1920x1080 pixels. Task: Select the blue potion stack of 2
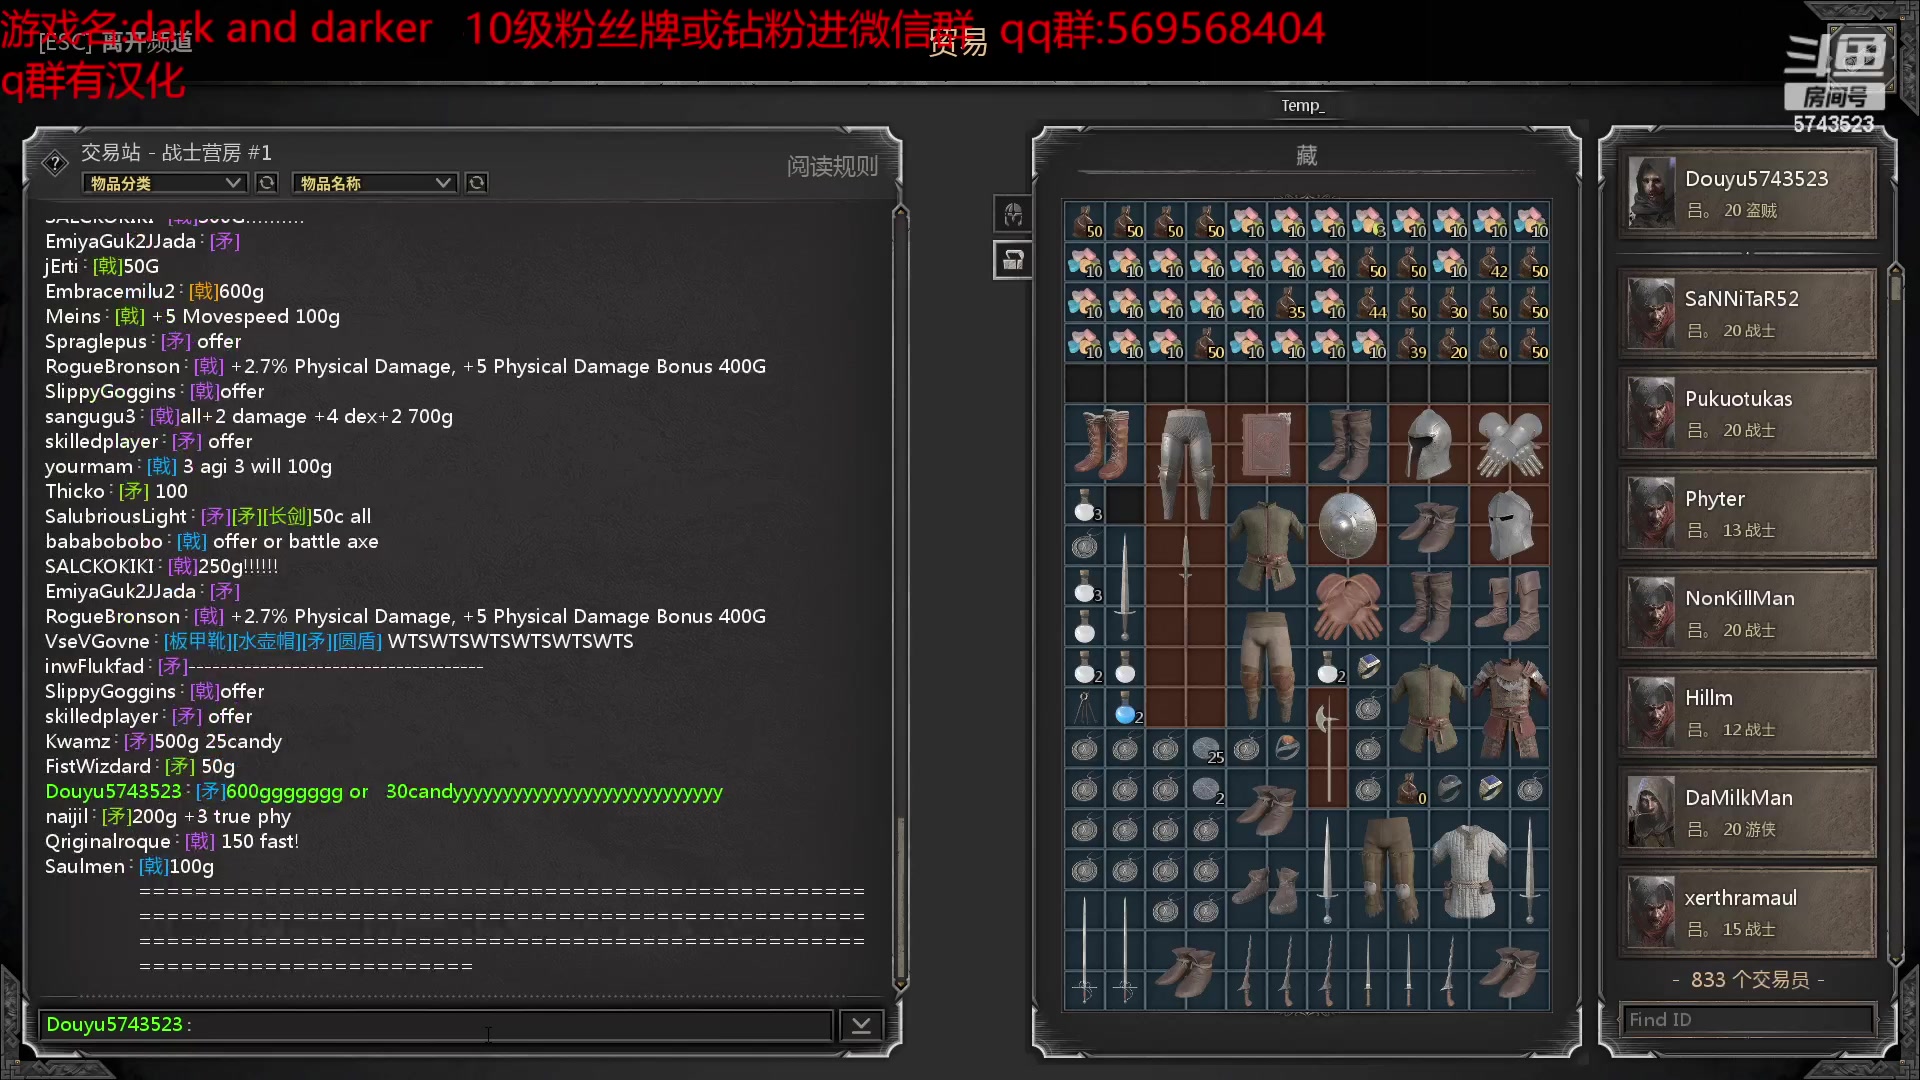(x=1125, y=708)
